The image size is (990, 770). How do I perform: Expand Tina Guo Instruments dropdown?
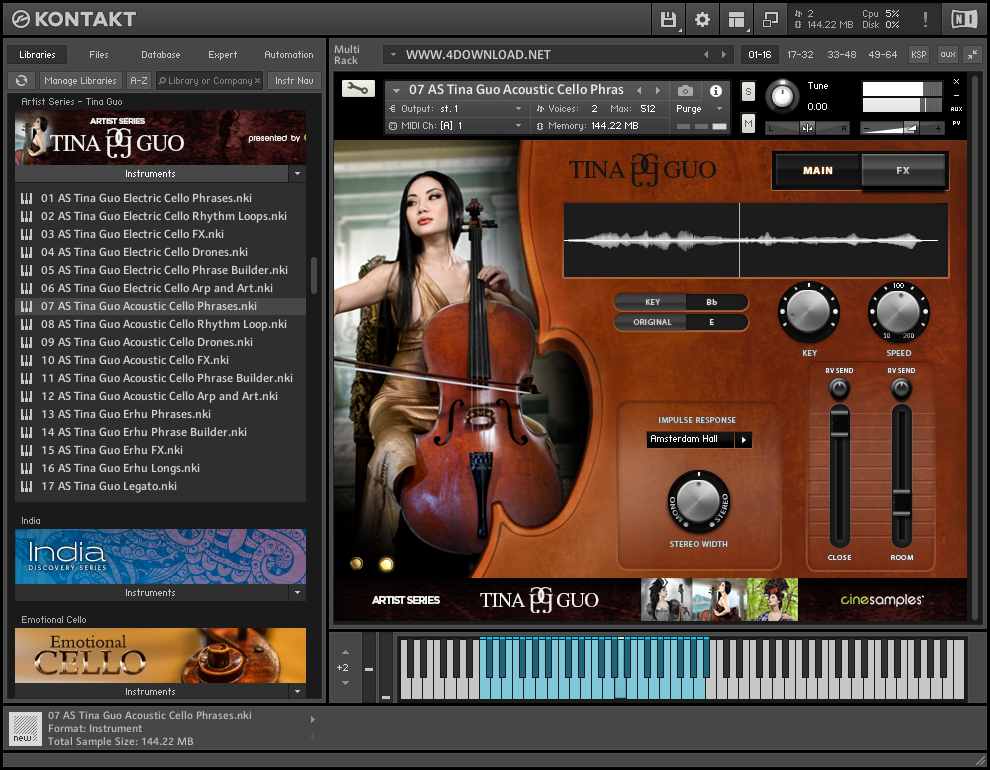click(297, 174)
